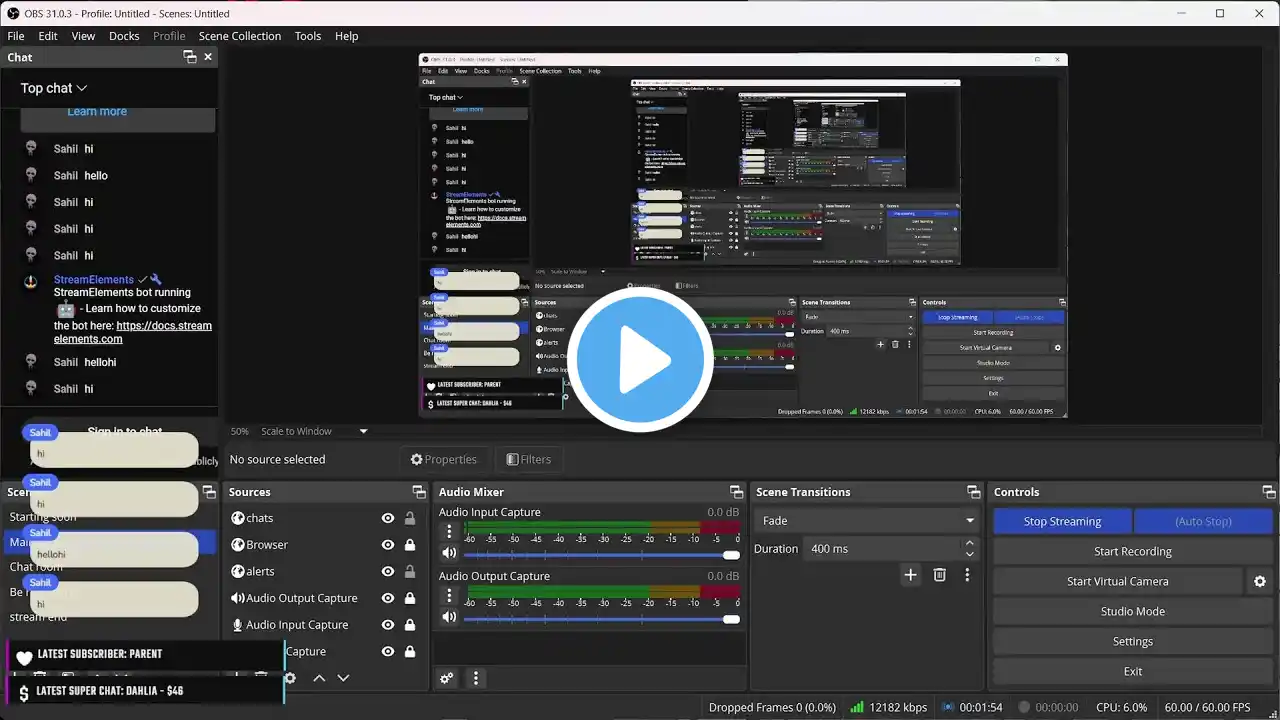The width and height of the screenshot is (1280, 720).
Task: Click the recording dot icon beside 00:00:00
Action: point(1025,707)
